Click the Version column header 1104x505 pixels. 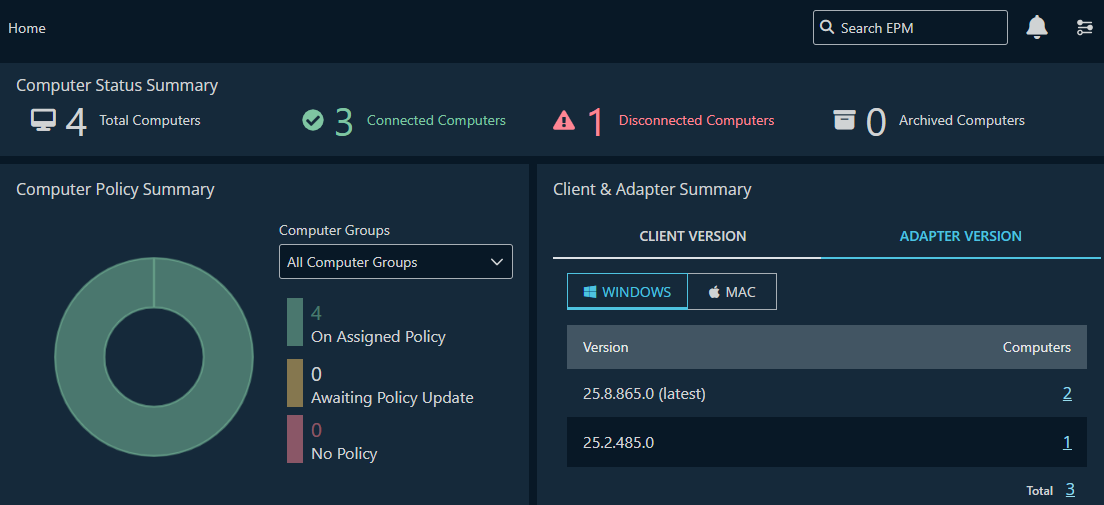coord(606,347)
